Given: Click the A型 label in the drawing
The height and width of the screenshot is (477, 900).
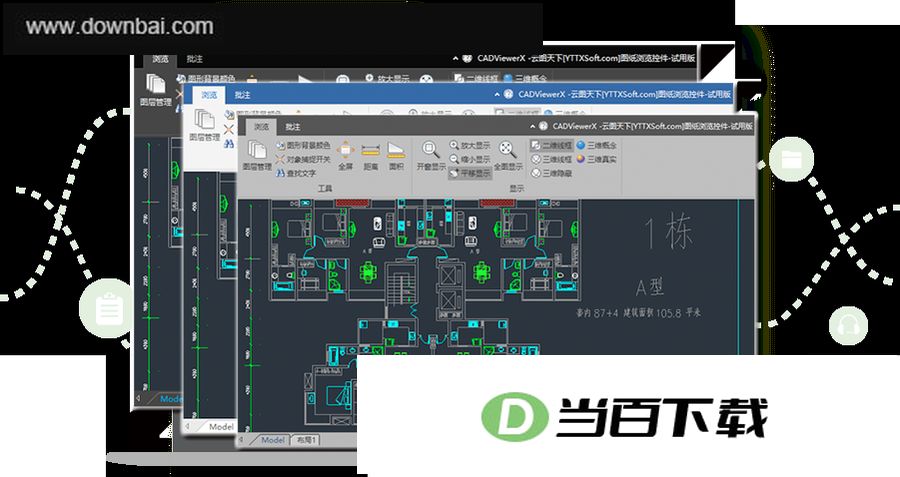Looking at the screenshot, I should [650, 286].
